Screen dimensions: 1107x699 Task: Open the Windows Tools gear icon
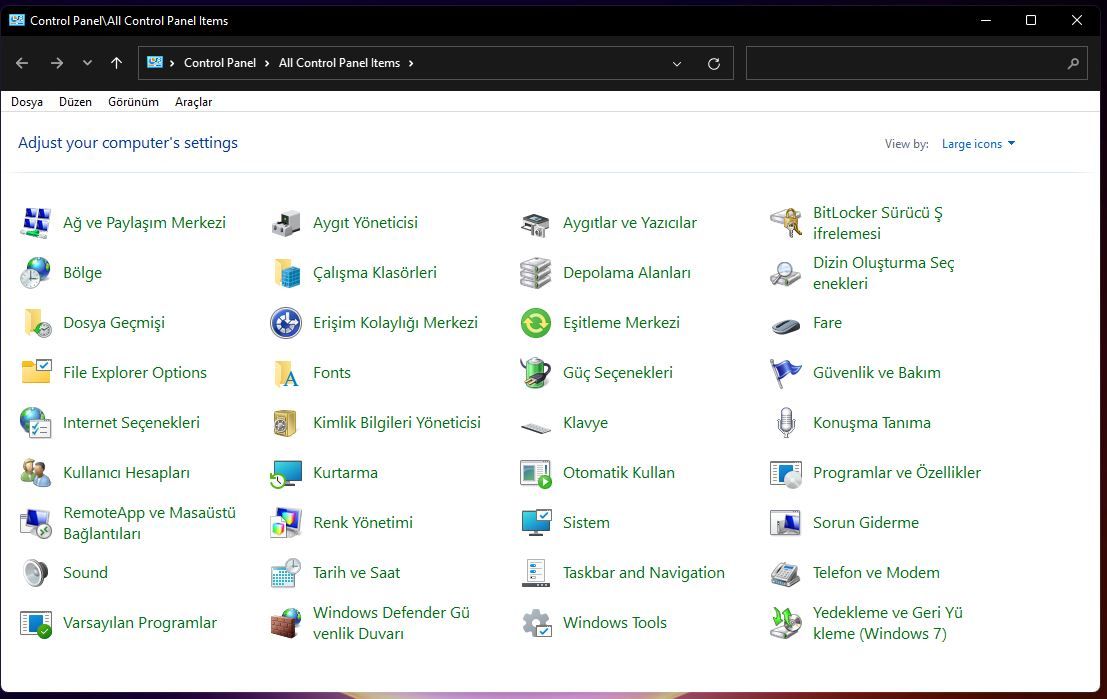click(536, 623)
